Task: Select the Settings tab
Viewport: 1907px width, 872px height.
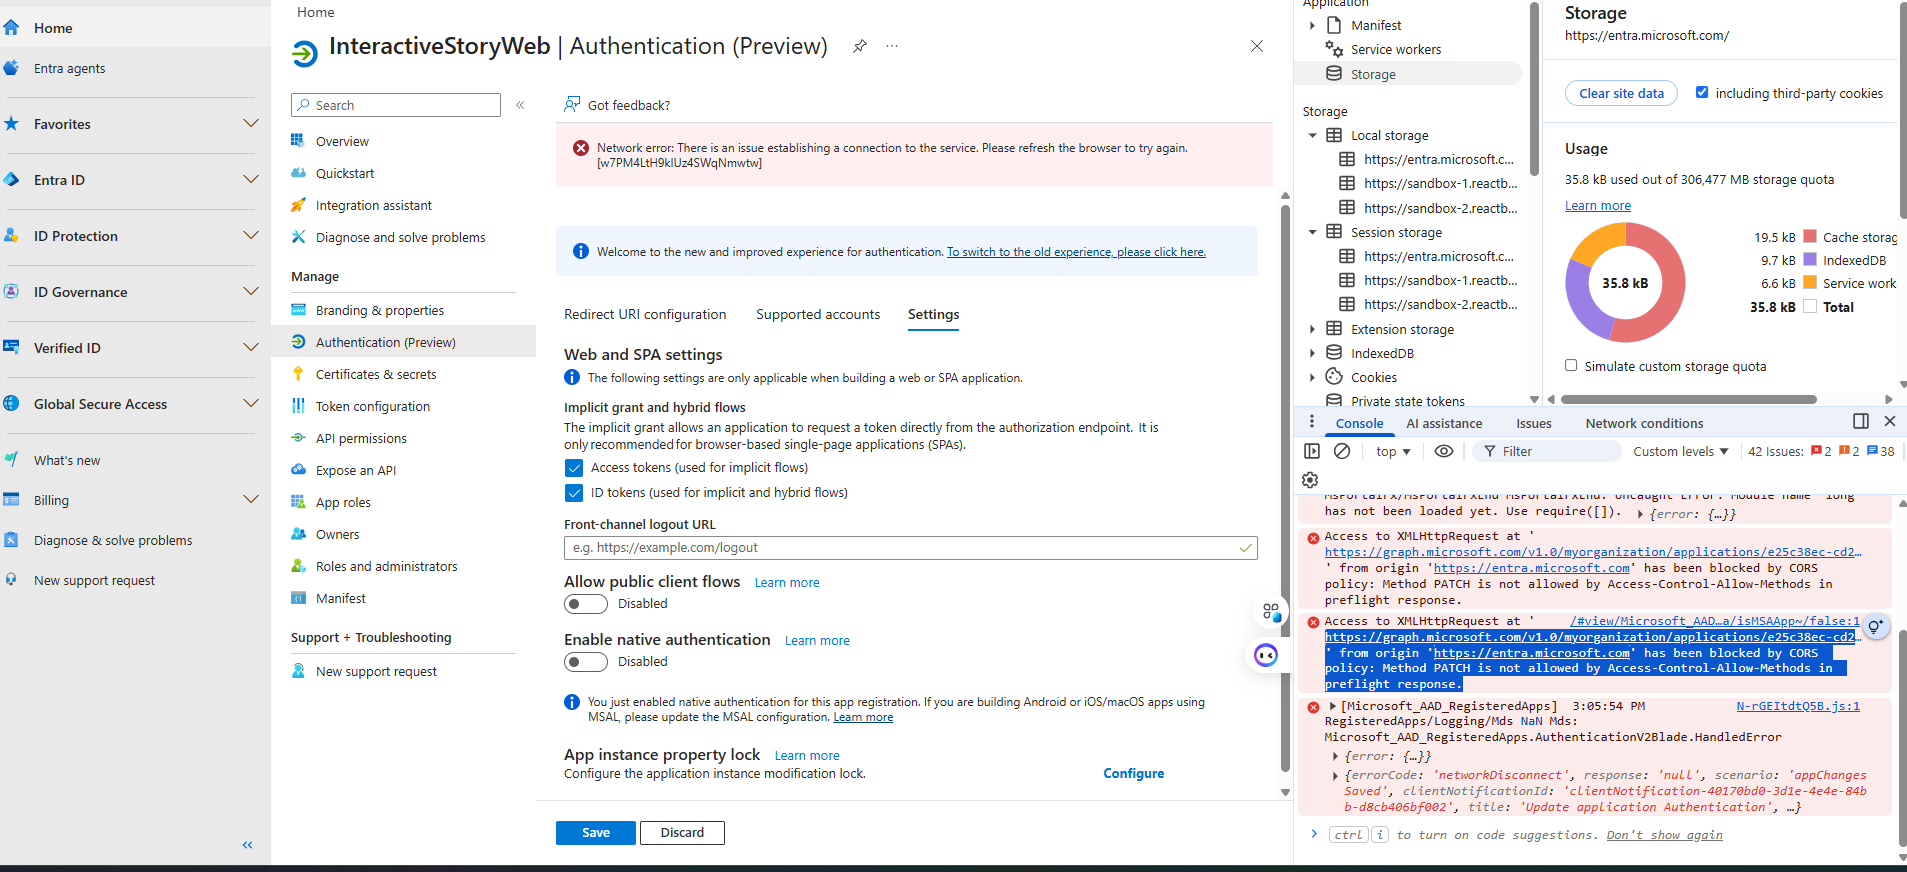Action: point(933,314)
